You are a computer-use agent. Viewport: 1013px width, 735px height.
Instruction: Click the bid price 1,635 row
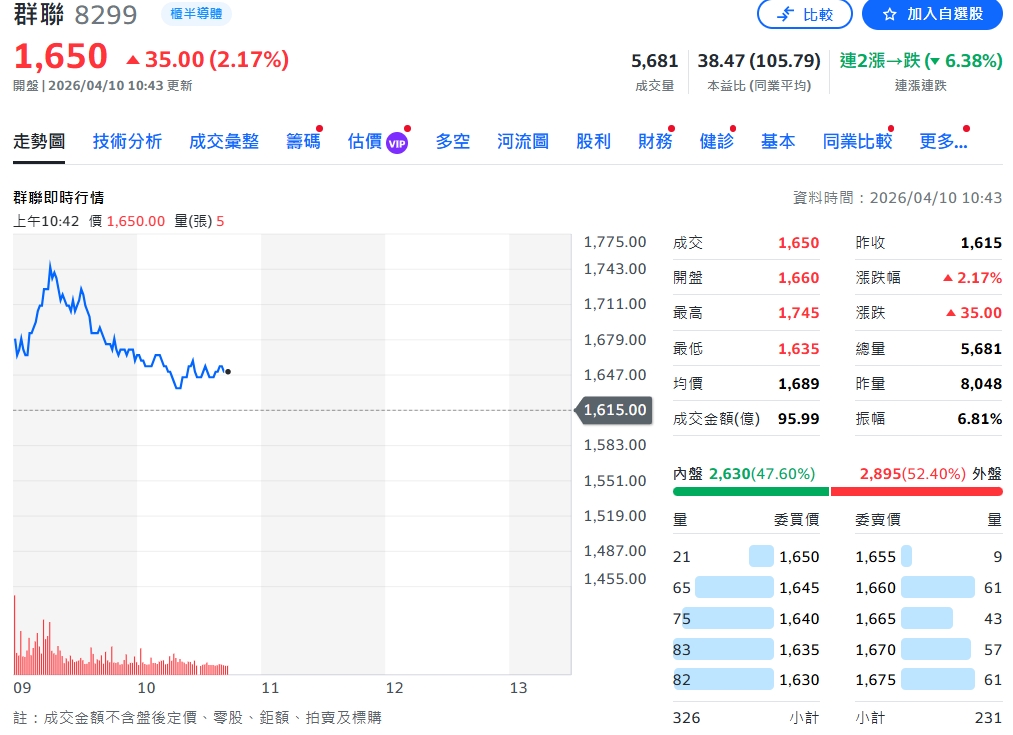(x=746, y=649)
